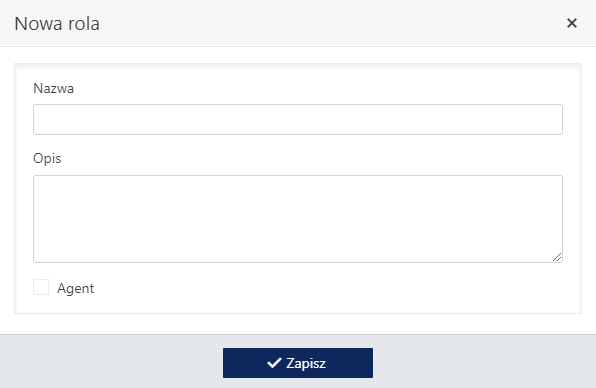Click the Opis field label
Screen dimensions: 596x388
pos(47,158)
